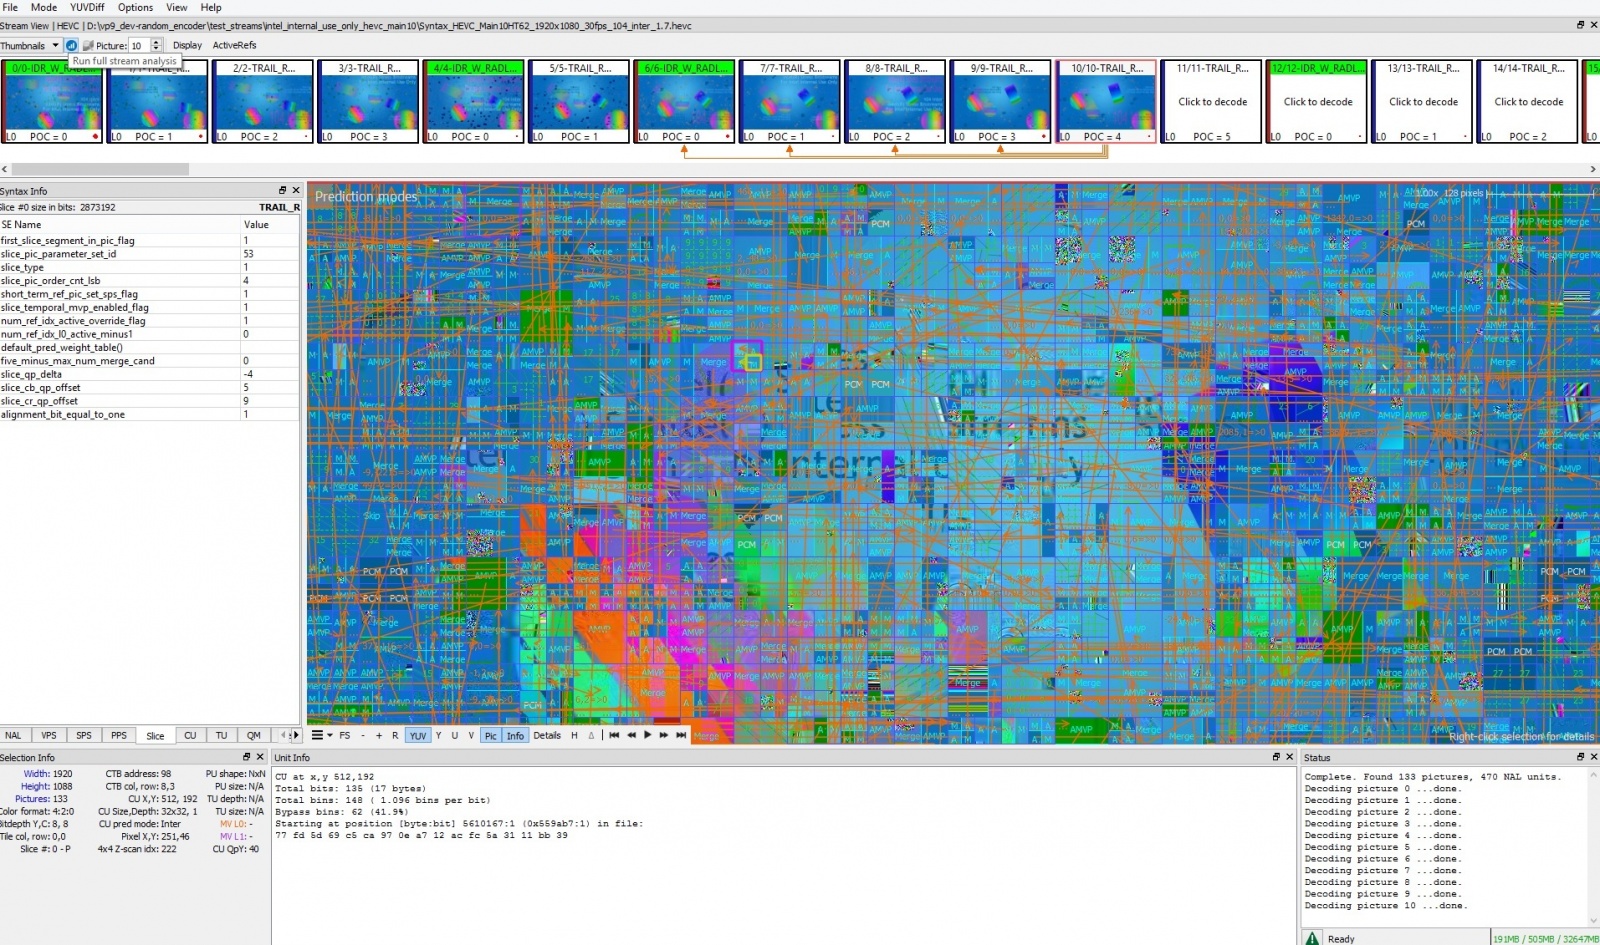This screenshot has width=1600, height=945.
Task: Switch to the VPS tab
Action: click(49, 735)
